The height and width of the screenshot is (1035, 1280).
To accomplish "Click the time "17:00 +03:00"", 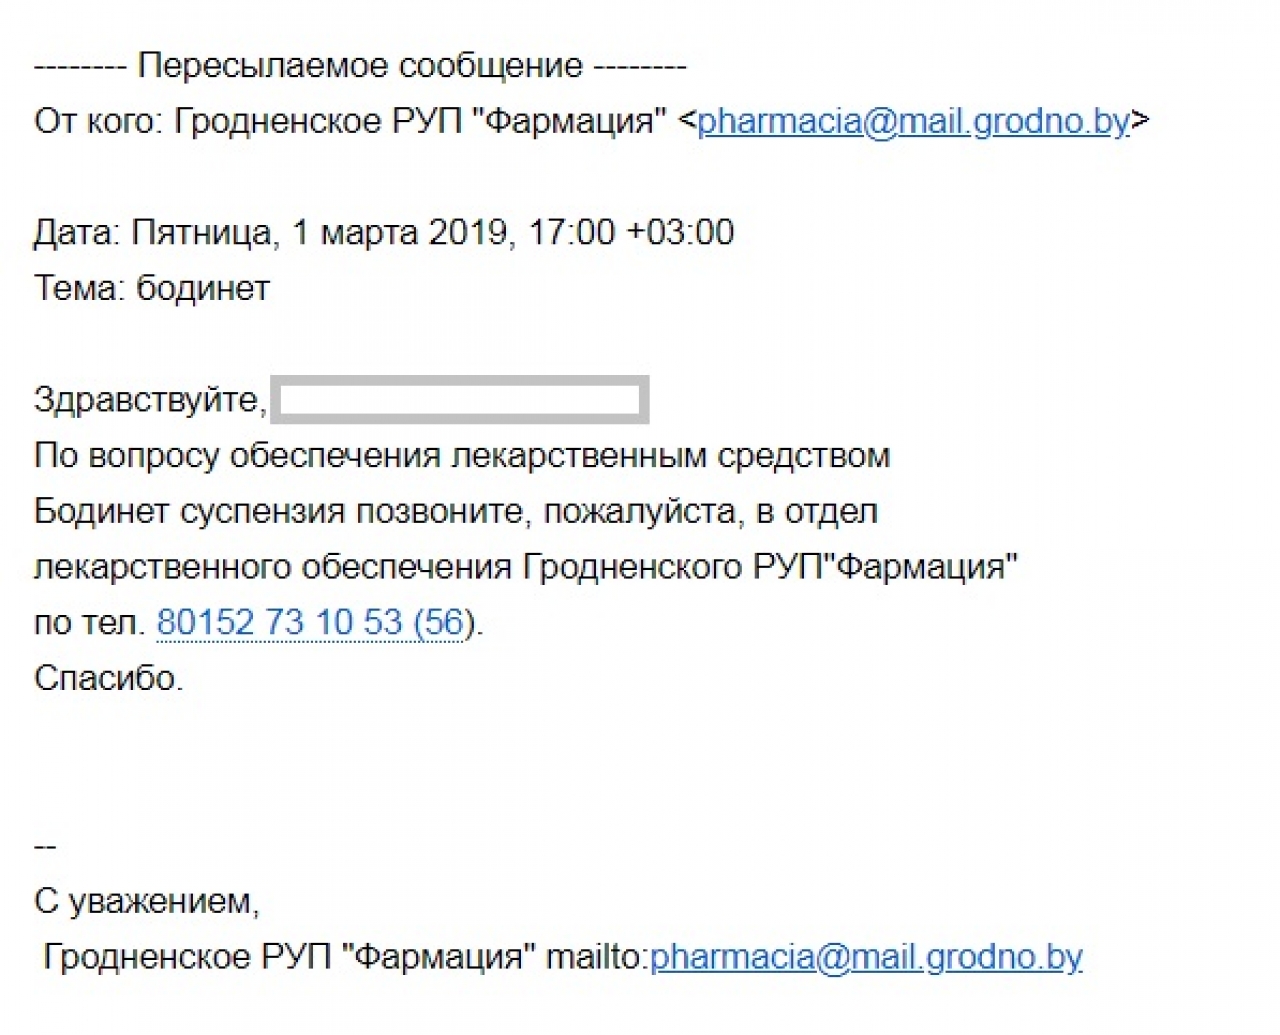I will (x=631, y=233).
